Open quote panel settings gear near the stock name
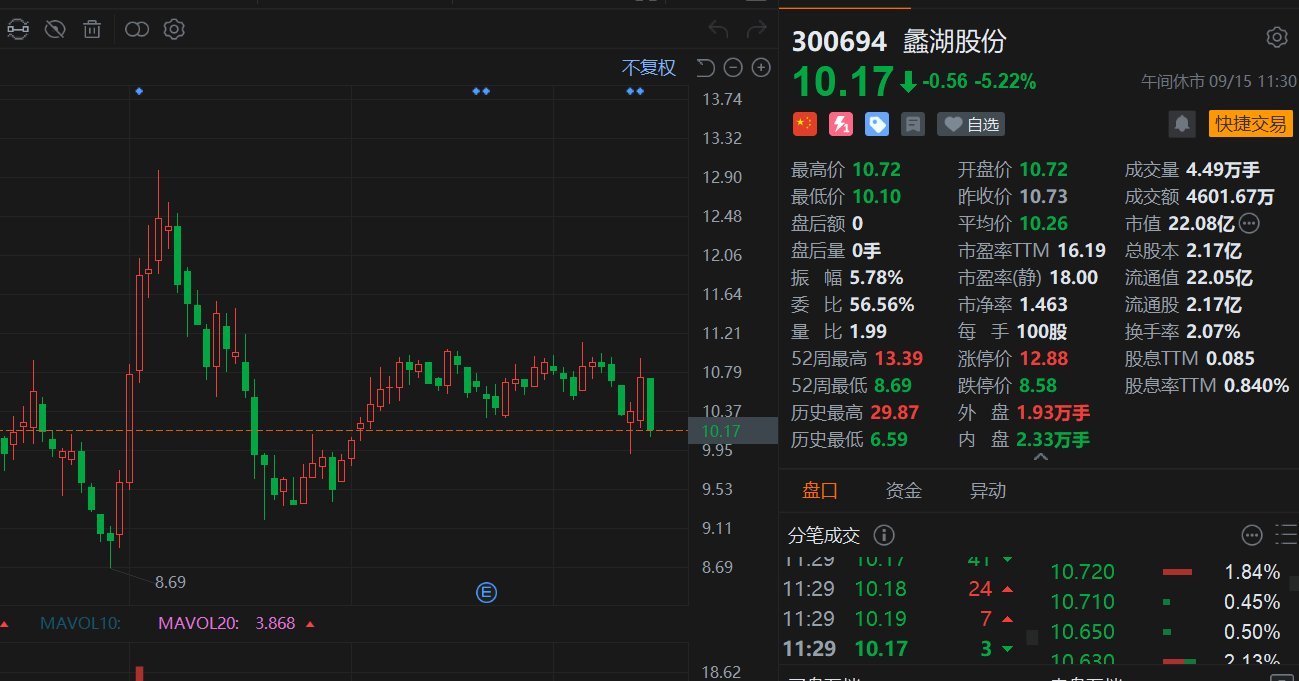 (1277, 38)
